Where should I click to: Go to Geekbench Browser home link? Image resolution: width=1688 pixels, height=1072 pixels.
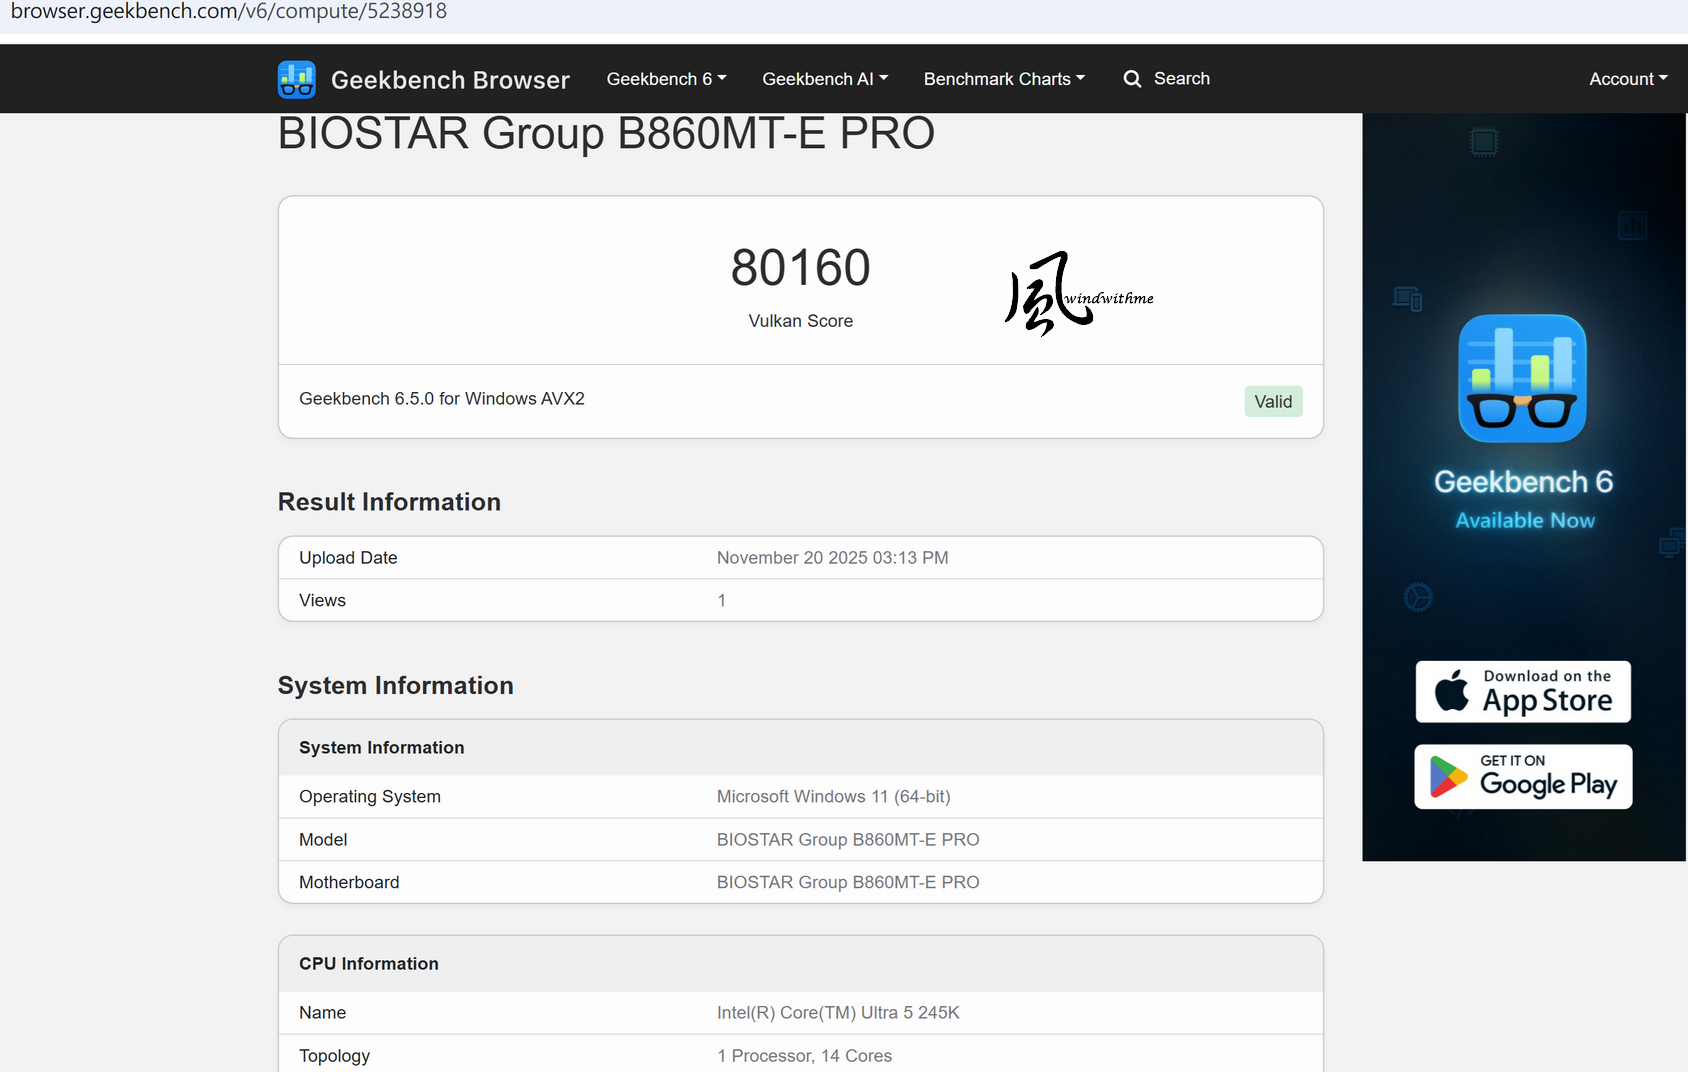(x=450, y=80)
